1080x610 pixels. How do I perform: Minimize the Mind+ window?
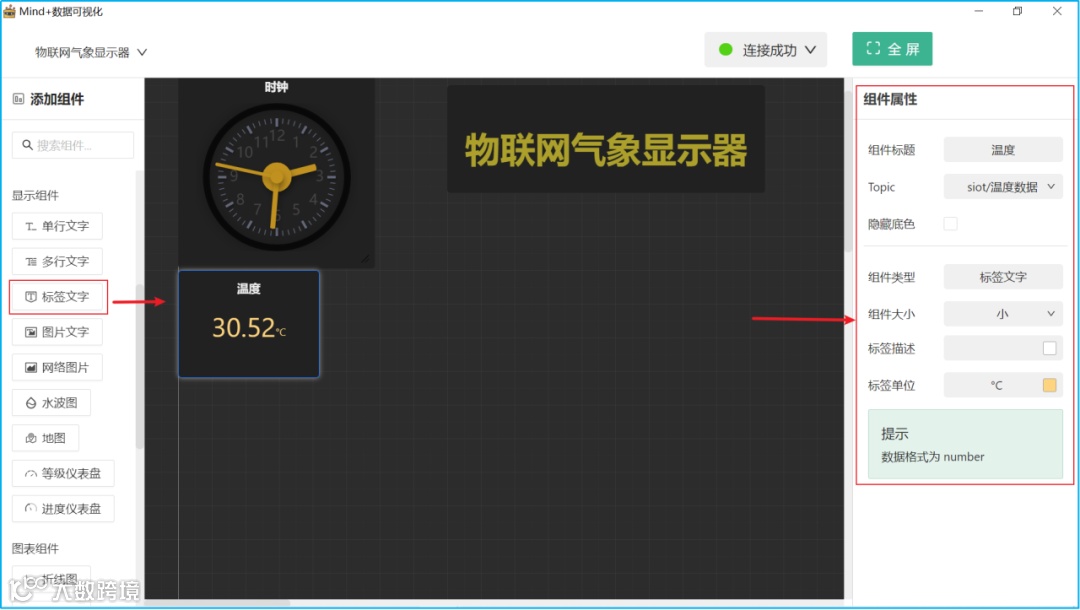[x=979, y=11]
